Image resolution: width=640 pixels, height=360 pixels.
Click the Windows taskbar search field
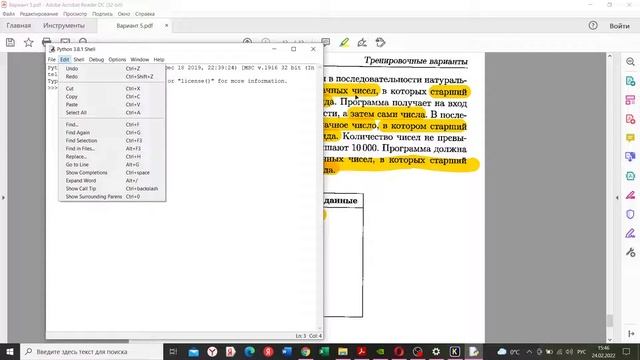(x=91, y=351)
